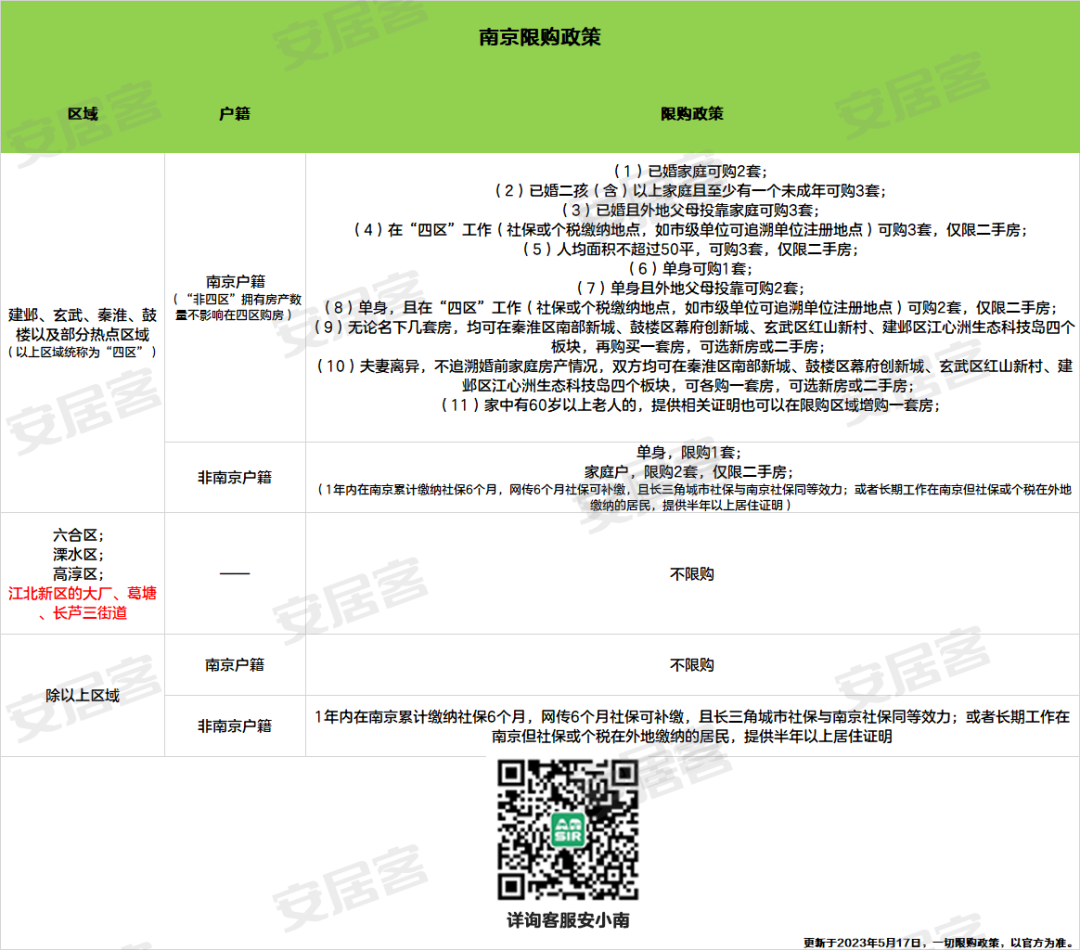1080x950 pixels.
Task: Click rule (4) 在"四区"工作 可购3套
Action: (691, 229)
